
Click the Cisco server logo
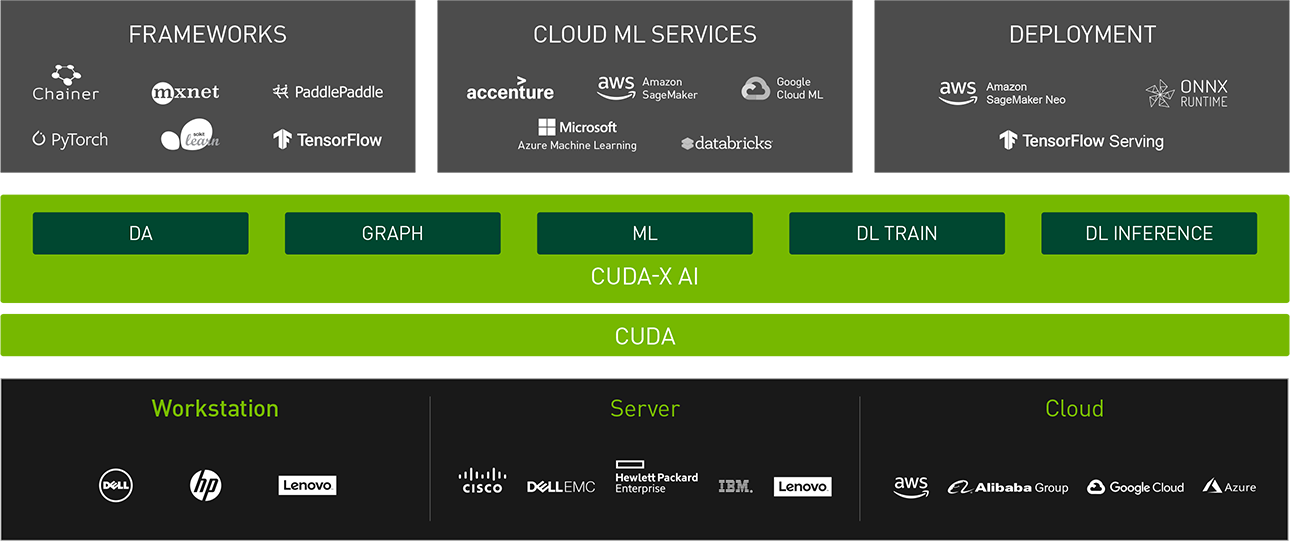(x=482, y=481)
